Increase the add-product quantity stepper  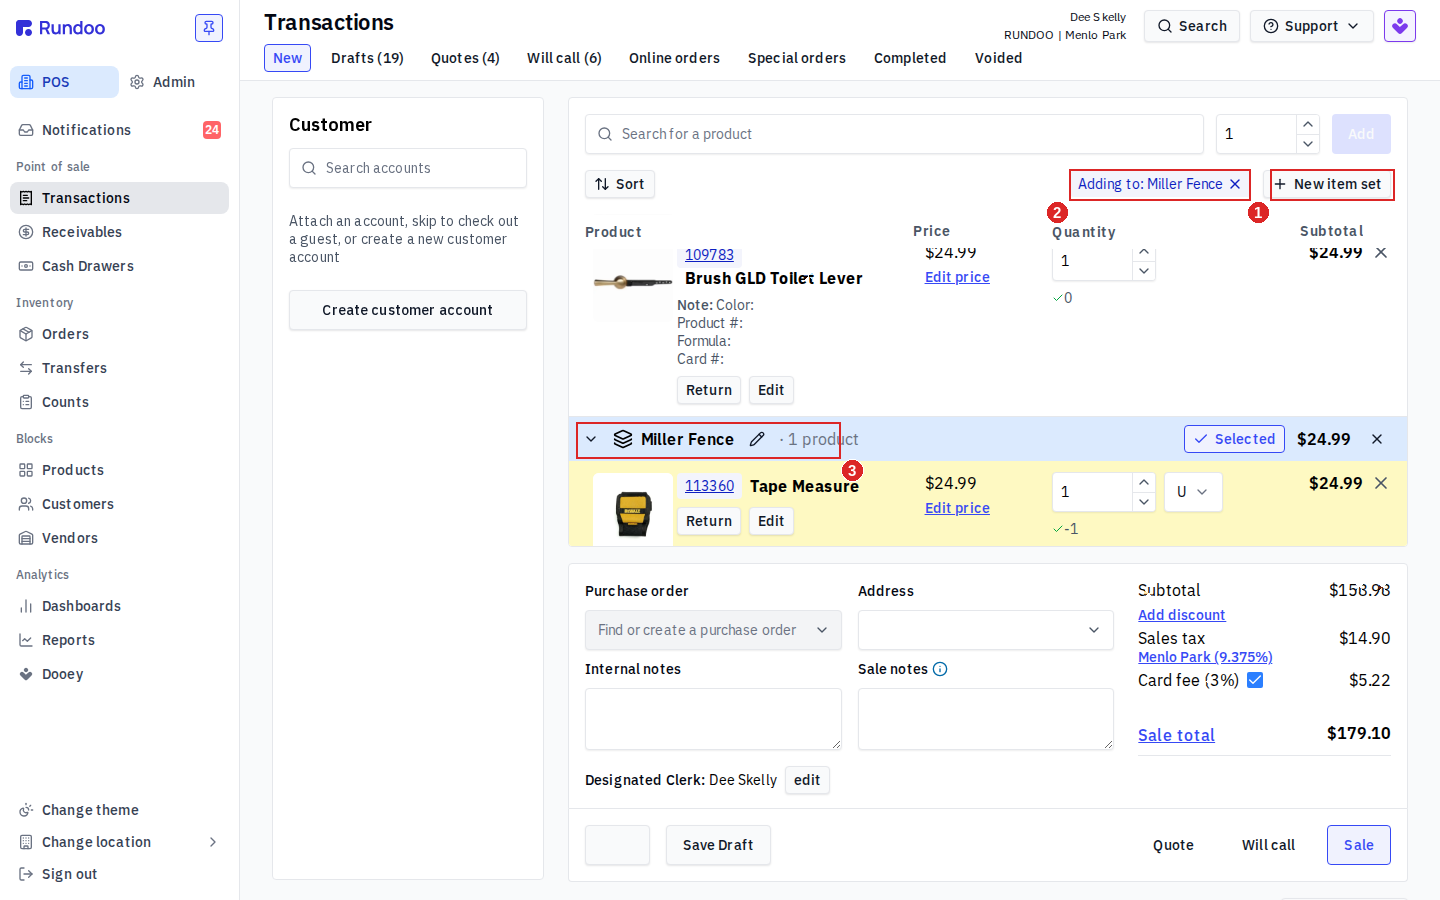click(x=1308, y=124)
